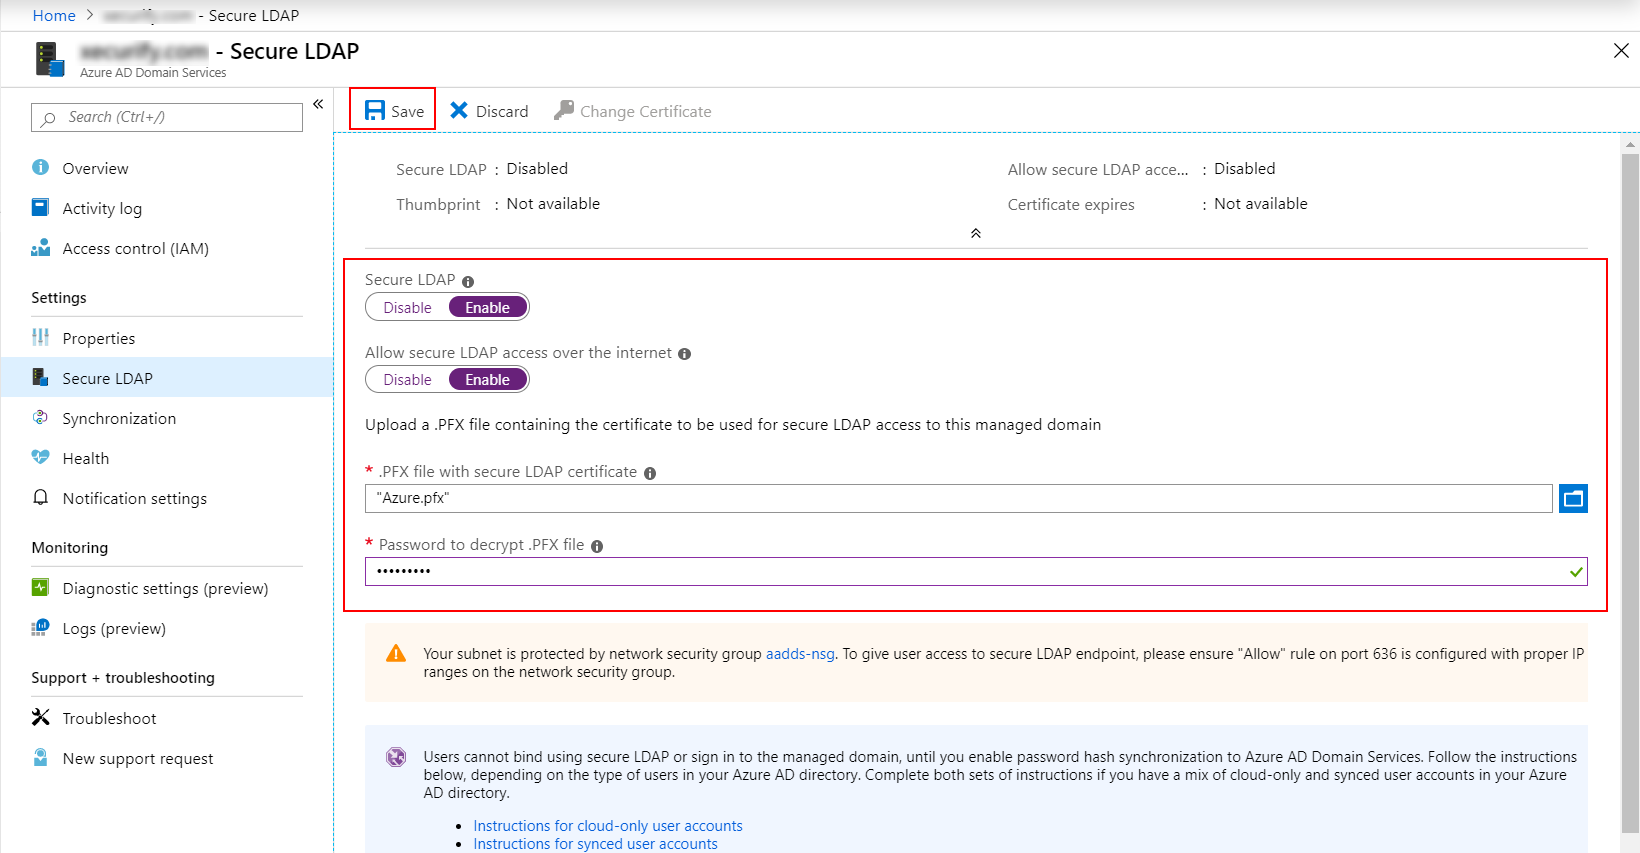This screenshot has height=853, width=1640.
Task: Click the Discard X icon
Action: 459,110
